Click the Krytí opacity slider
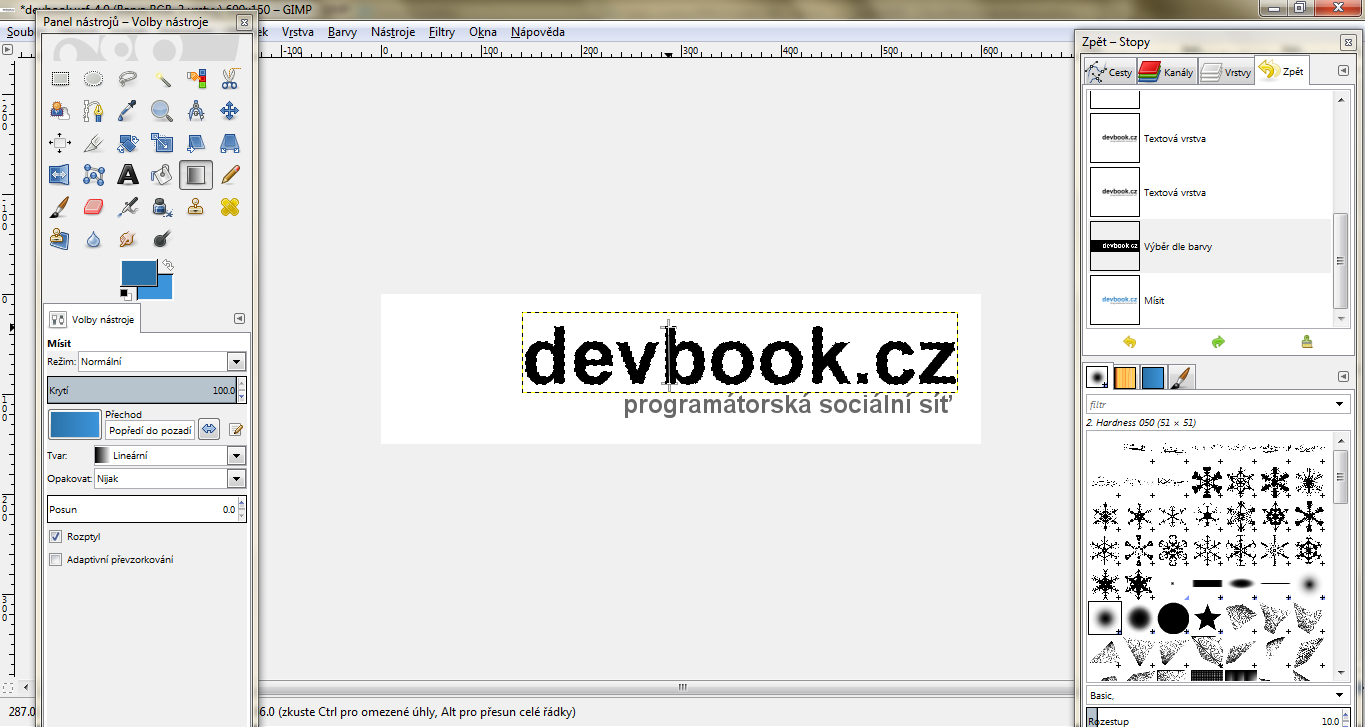The height and width of the screenshot is (727, 1365). coord(141,390)
